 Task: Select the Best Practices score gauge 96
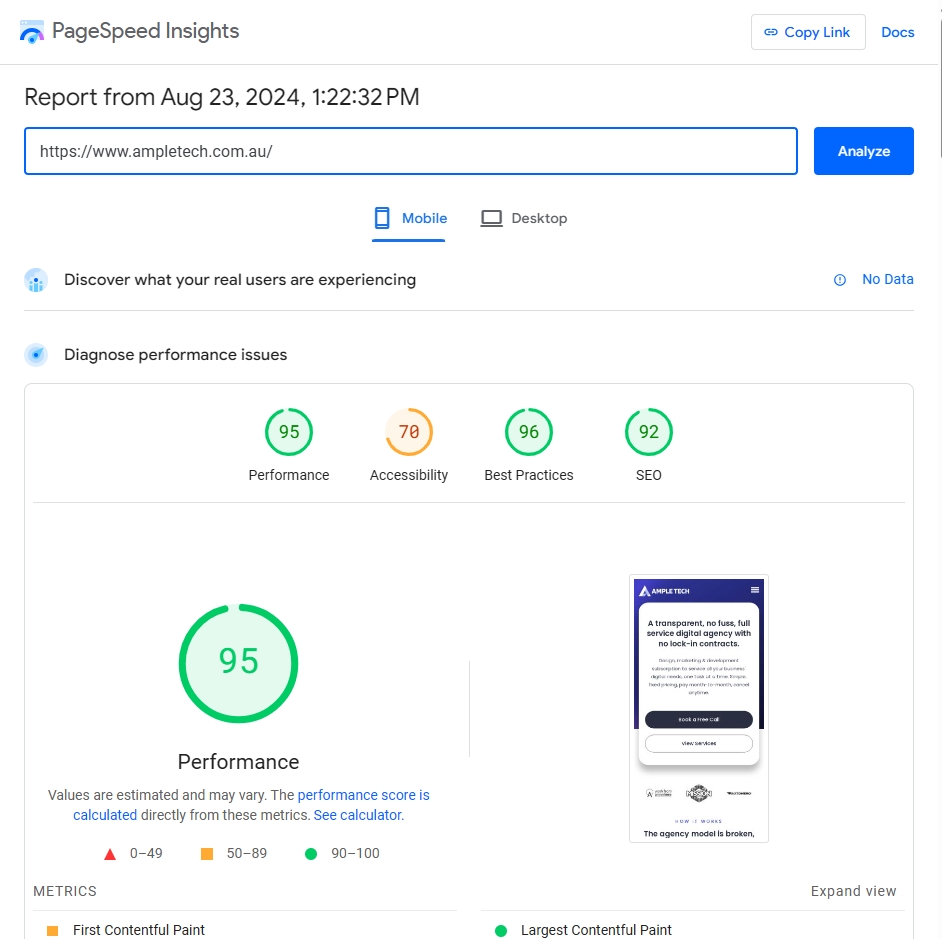pyautogui.click(x=529, y=432)
